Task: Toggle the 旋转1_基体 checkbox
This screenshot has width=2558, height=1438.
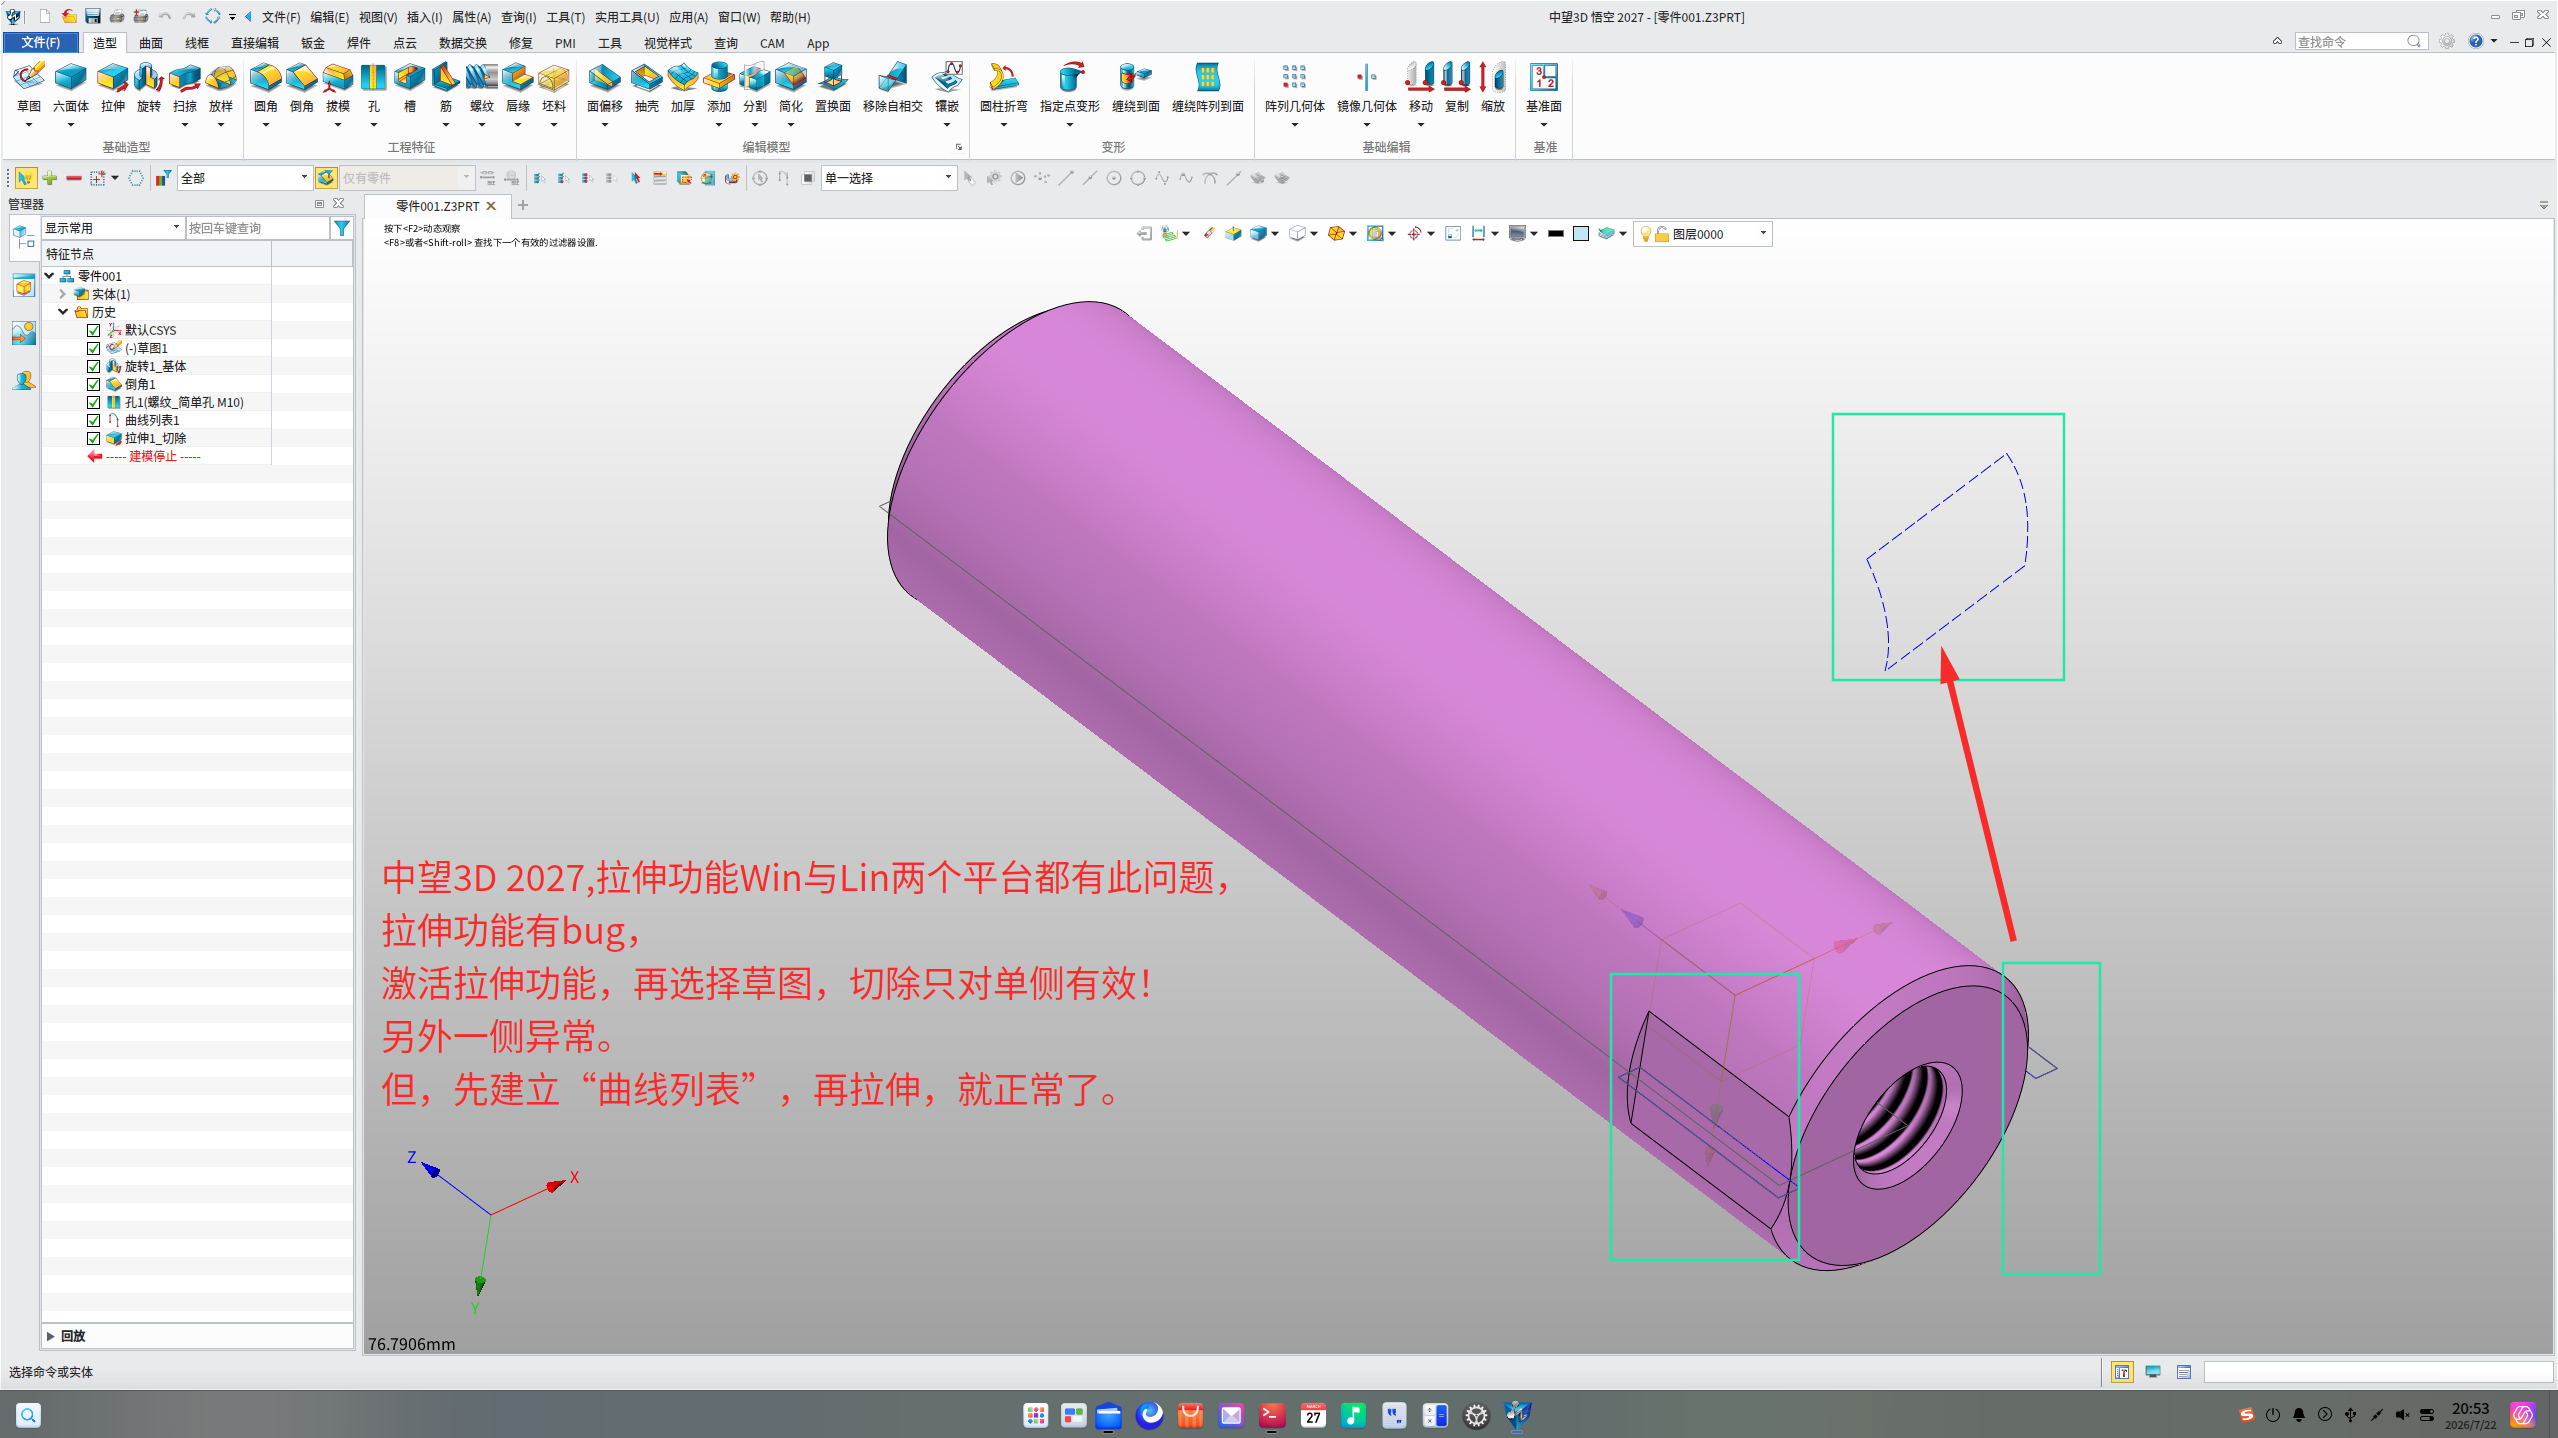Action: (x=93, y=366)
